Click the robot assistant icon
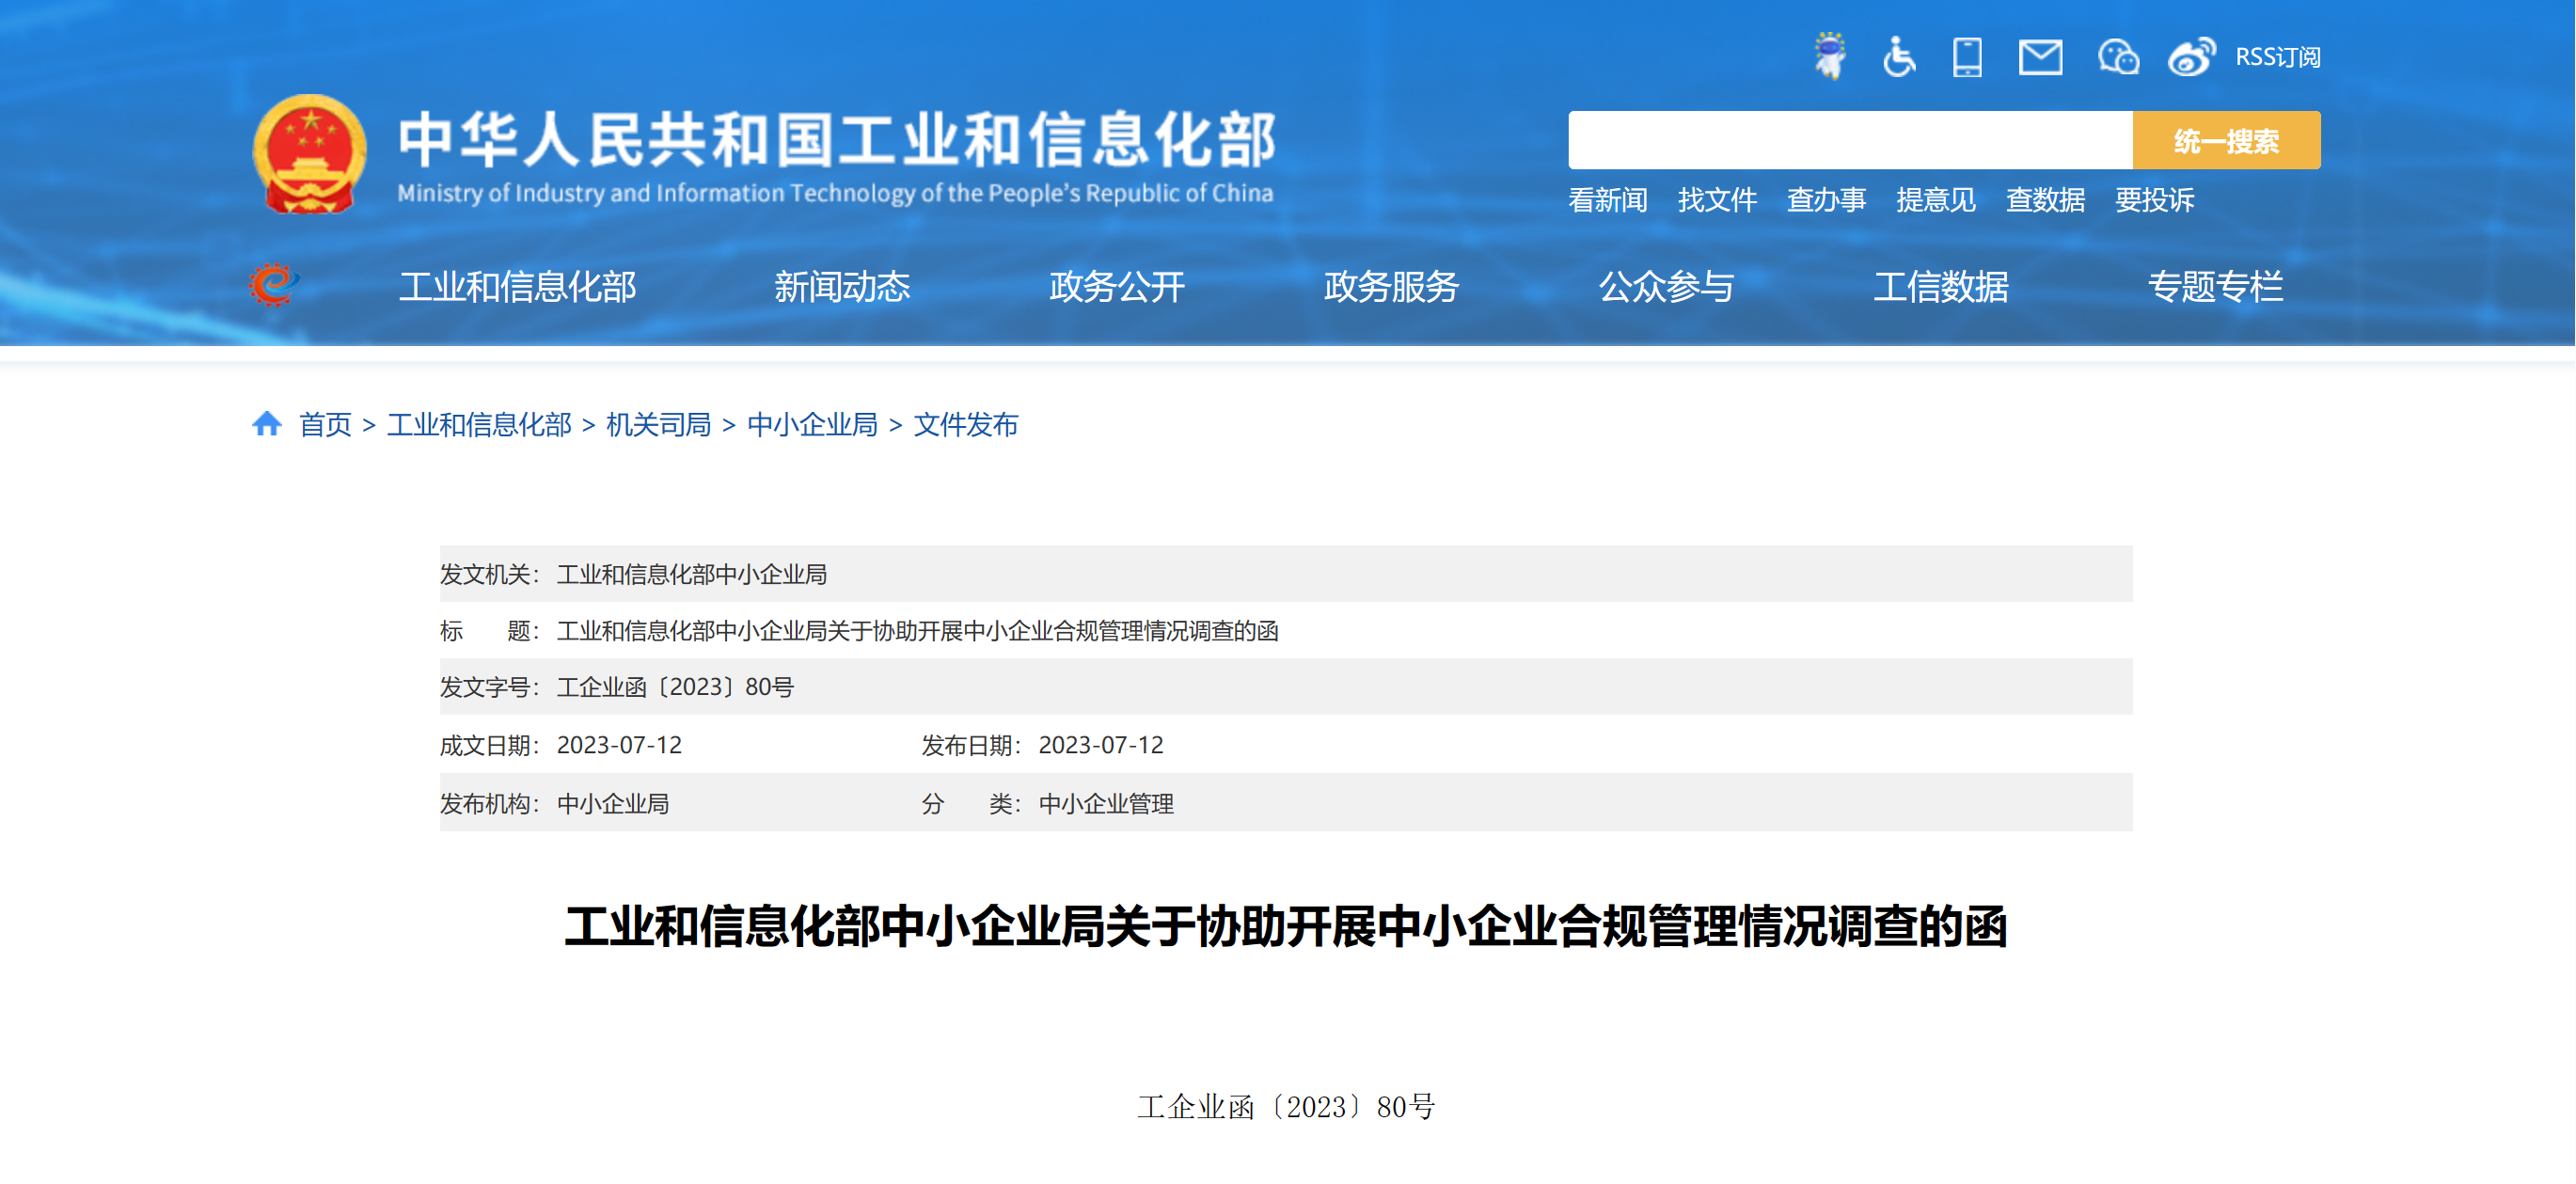The image size is (2576, 1184). (1830, 56)
